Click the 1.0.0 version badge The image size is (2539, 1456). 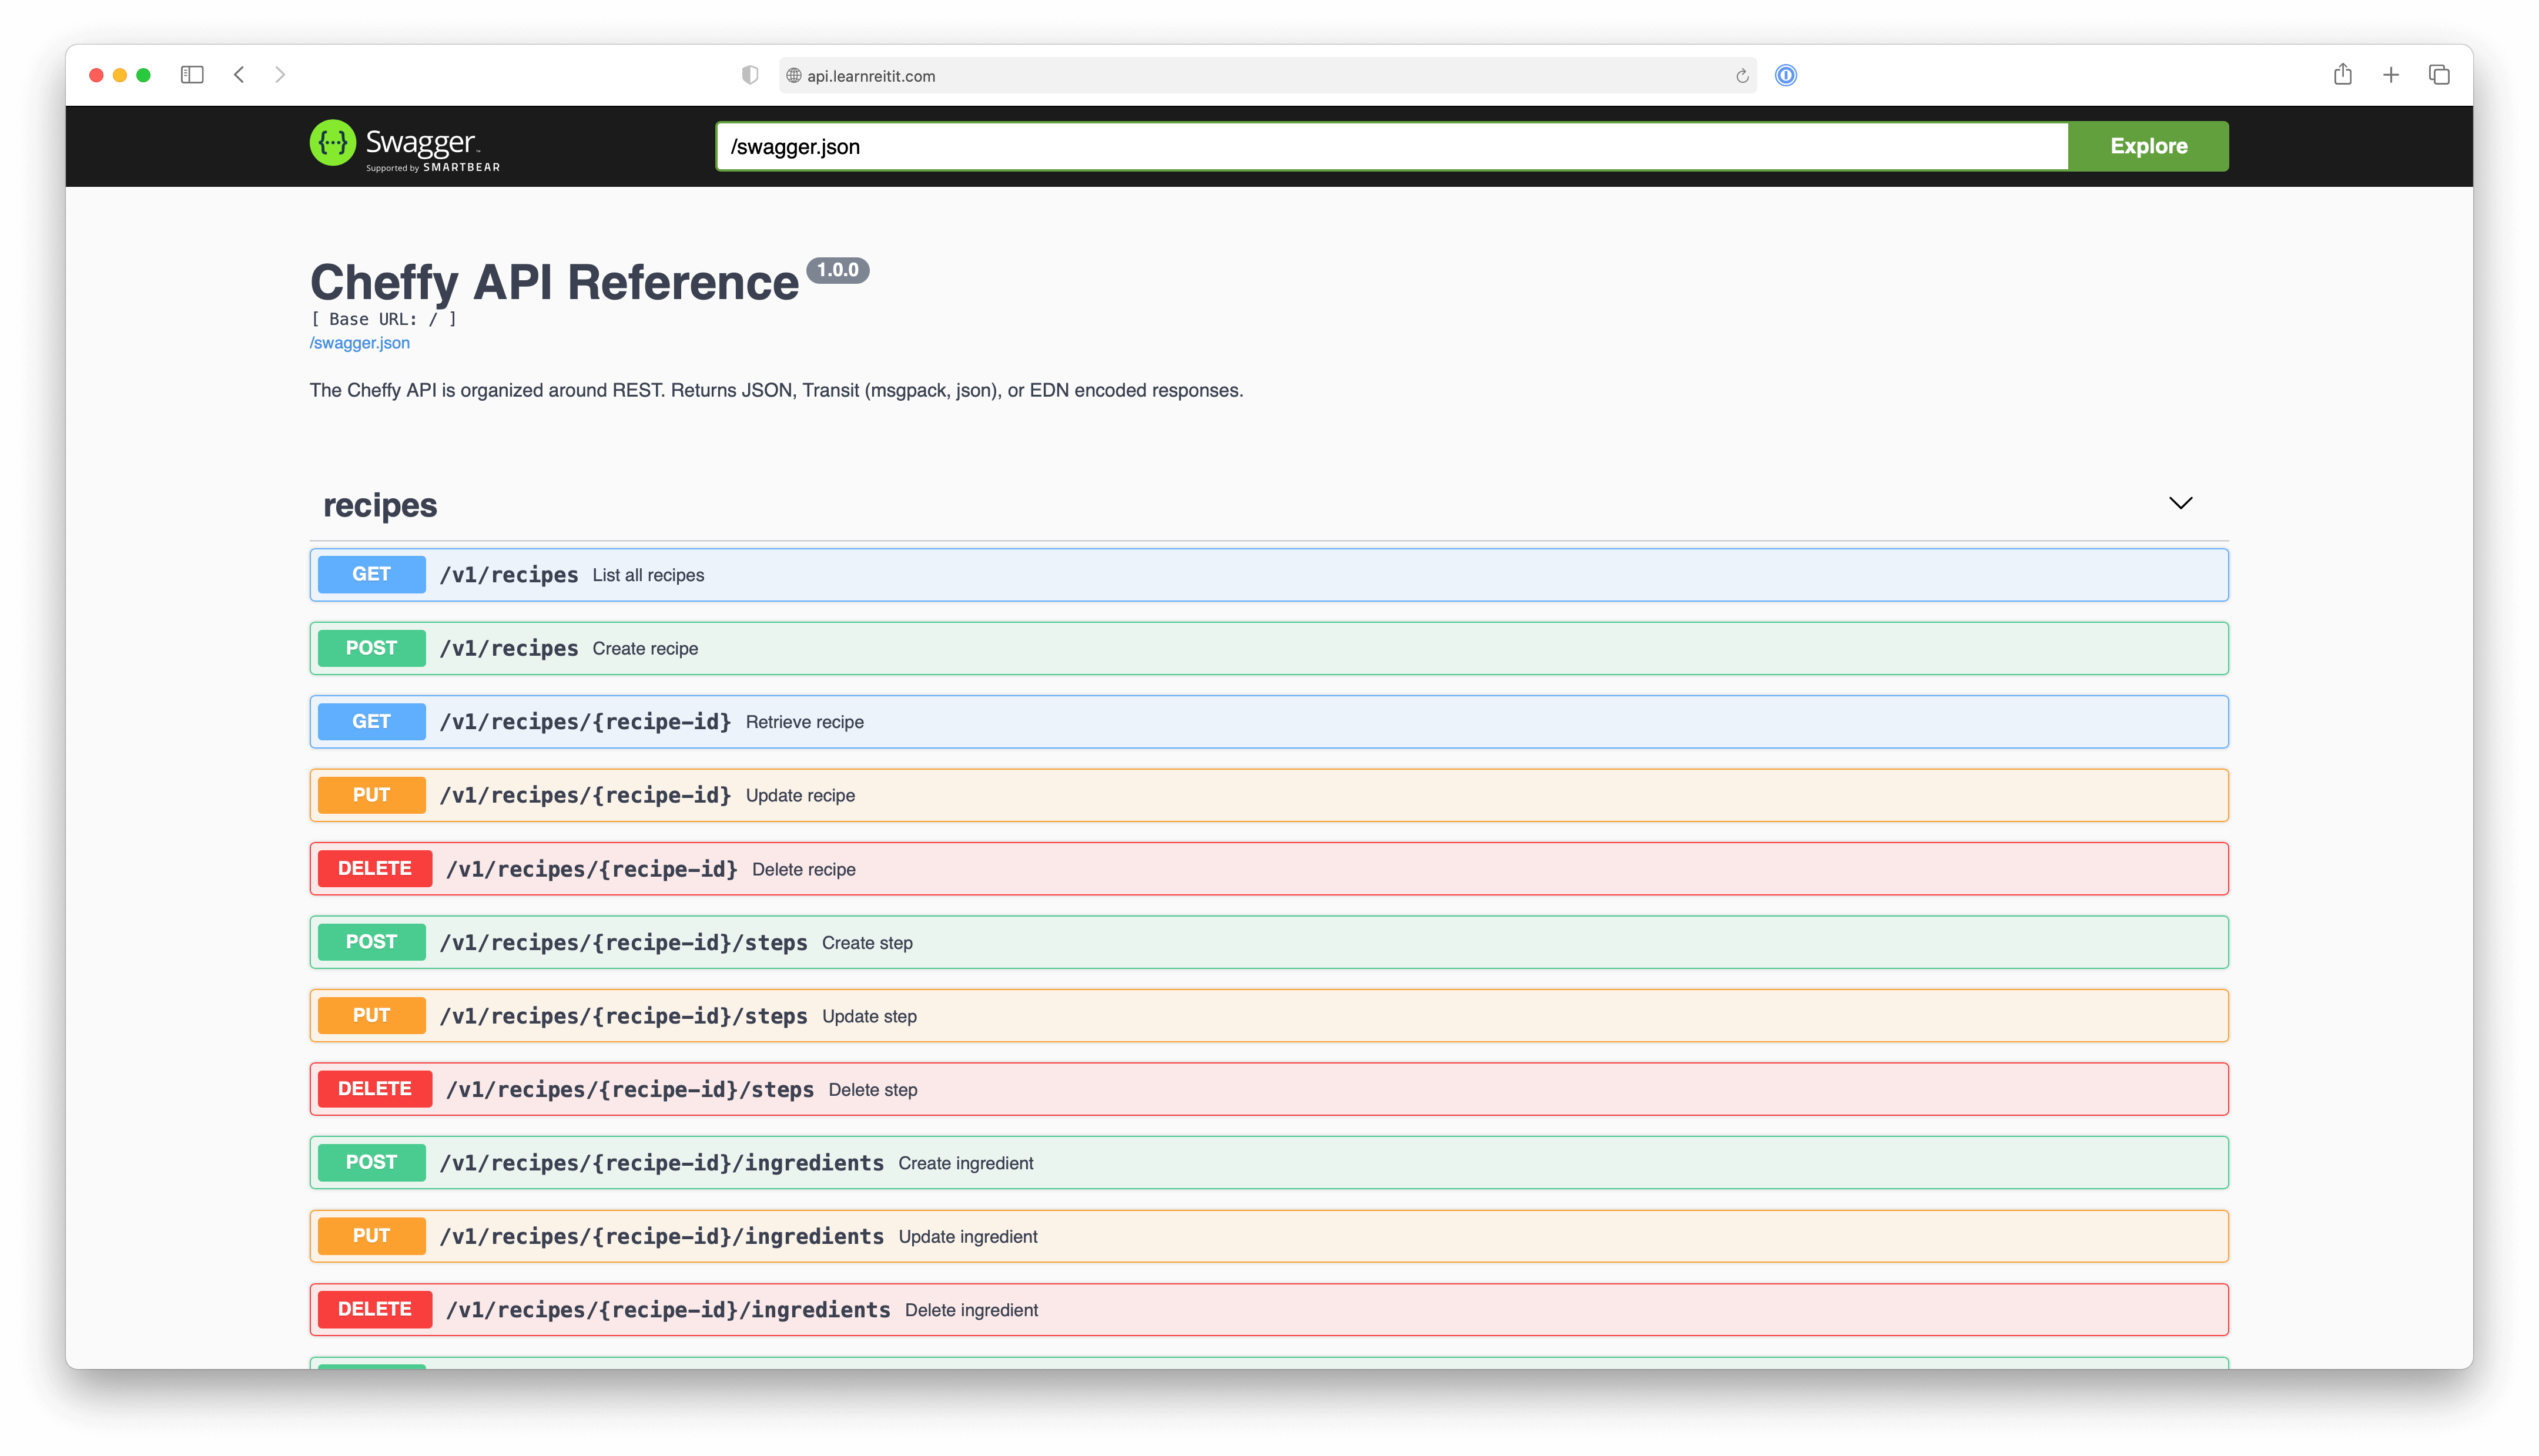pyautogui.click(x=838, y=270)
